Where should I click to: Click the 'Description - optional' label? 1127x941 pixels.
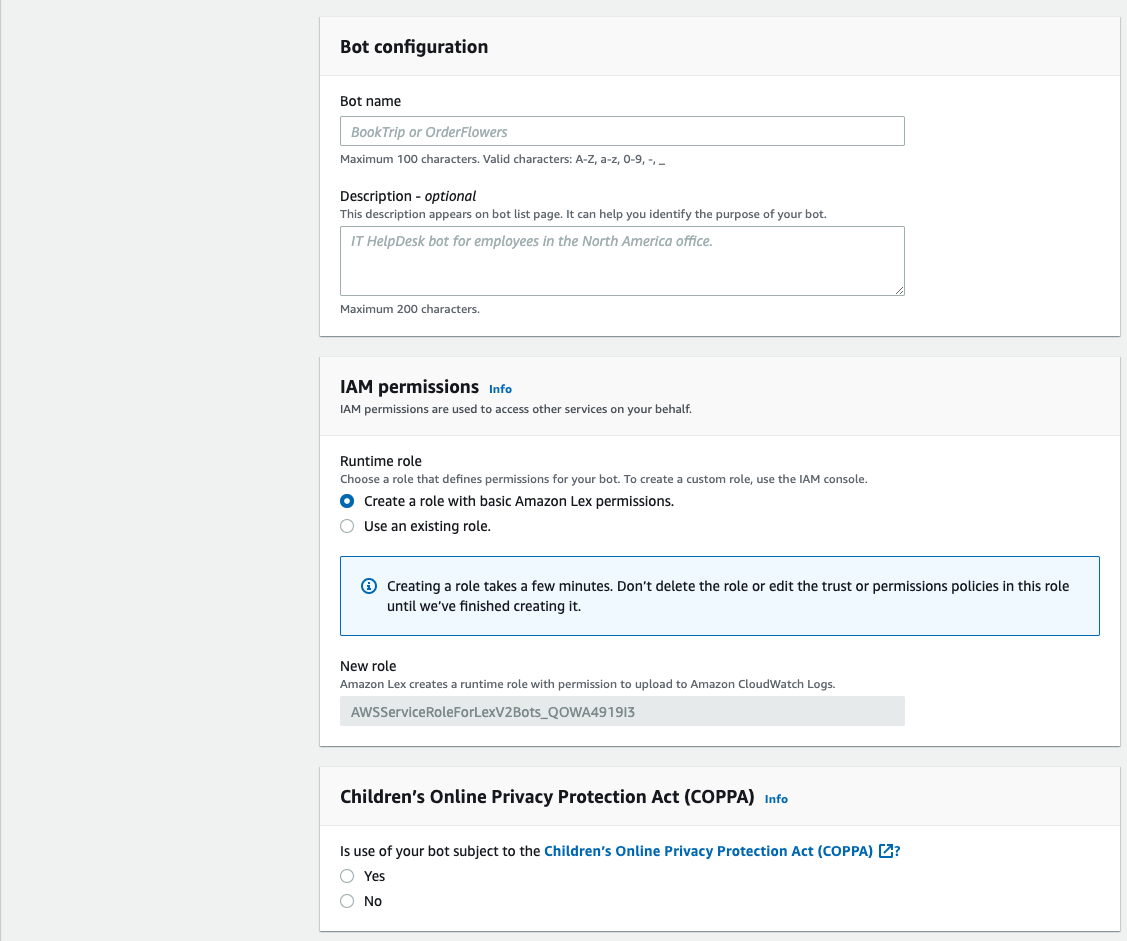[x=408, y=196]
